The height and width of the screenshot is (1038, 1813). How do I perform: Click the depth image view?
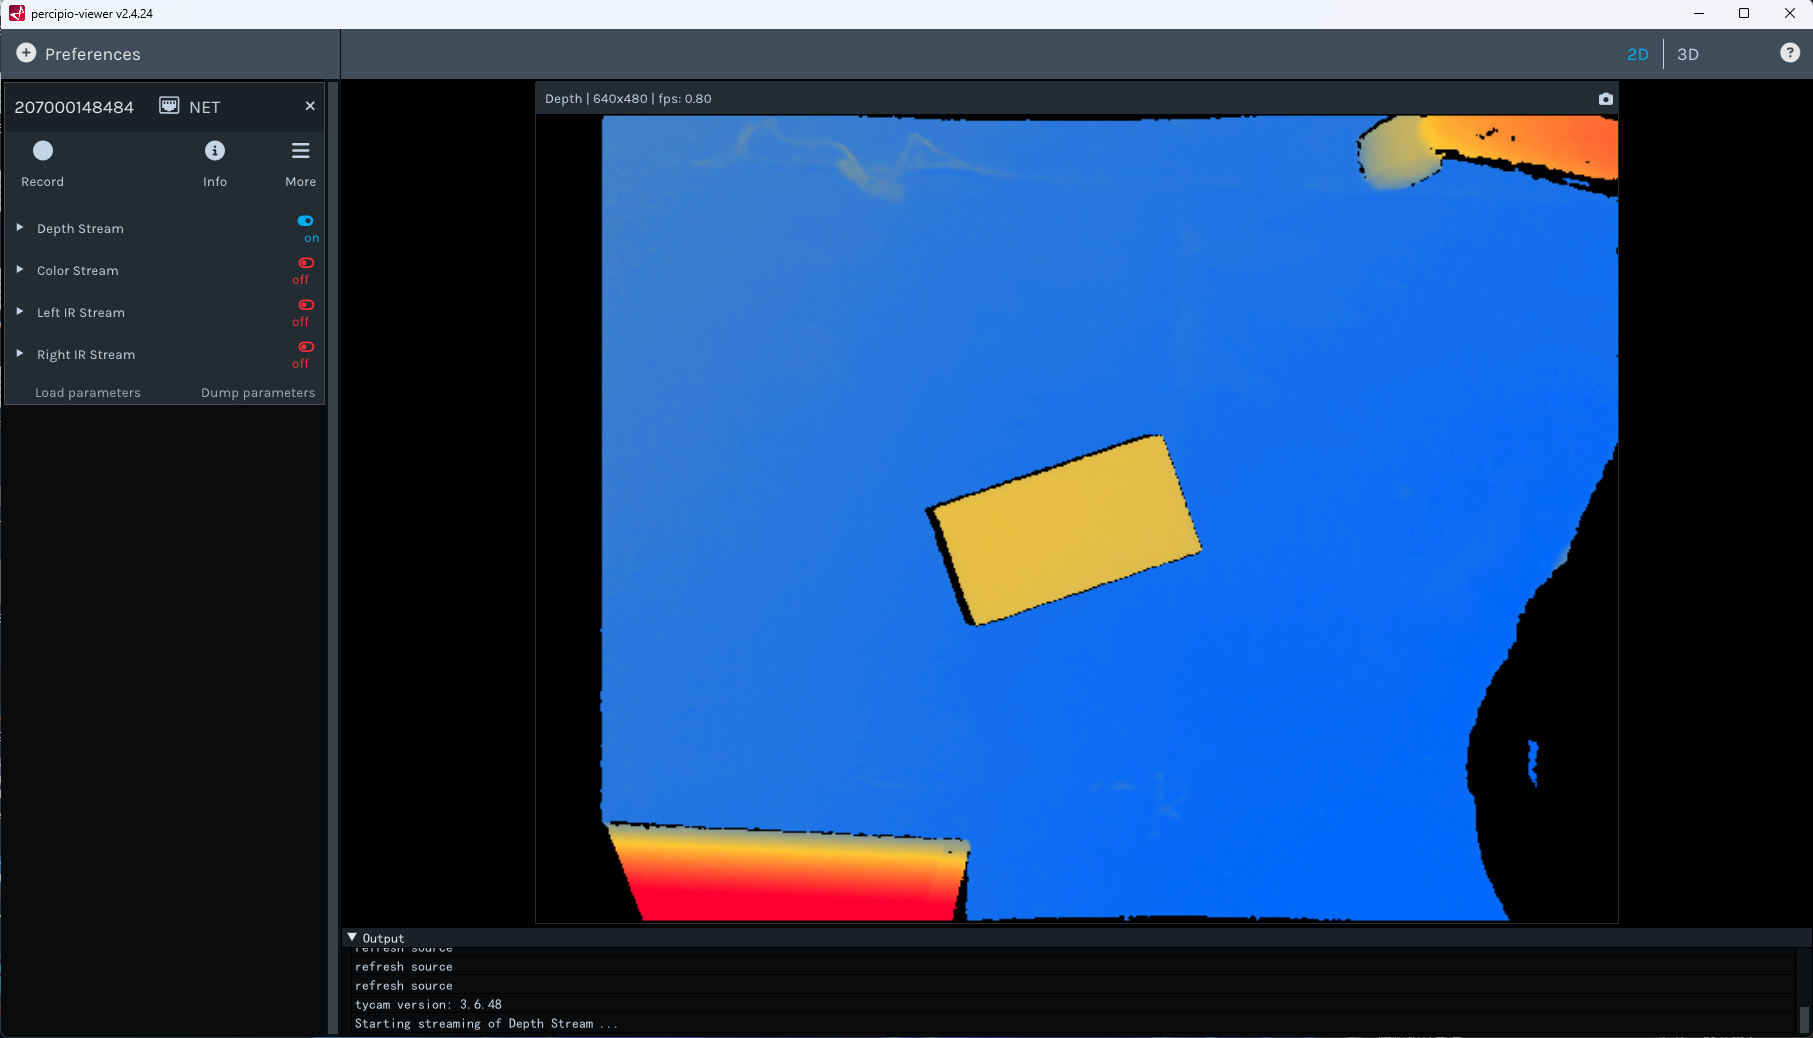coord(1077,518)
